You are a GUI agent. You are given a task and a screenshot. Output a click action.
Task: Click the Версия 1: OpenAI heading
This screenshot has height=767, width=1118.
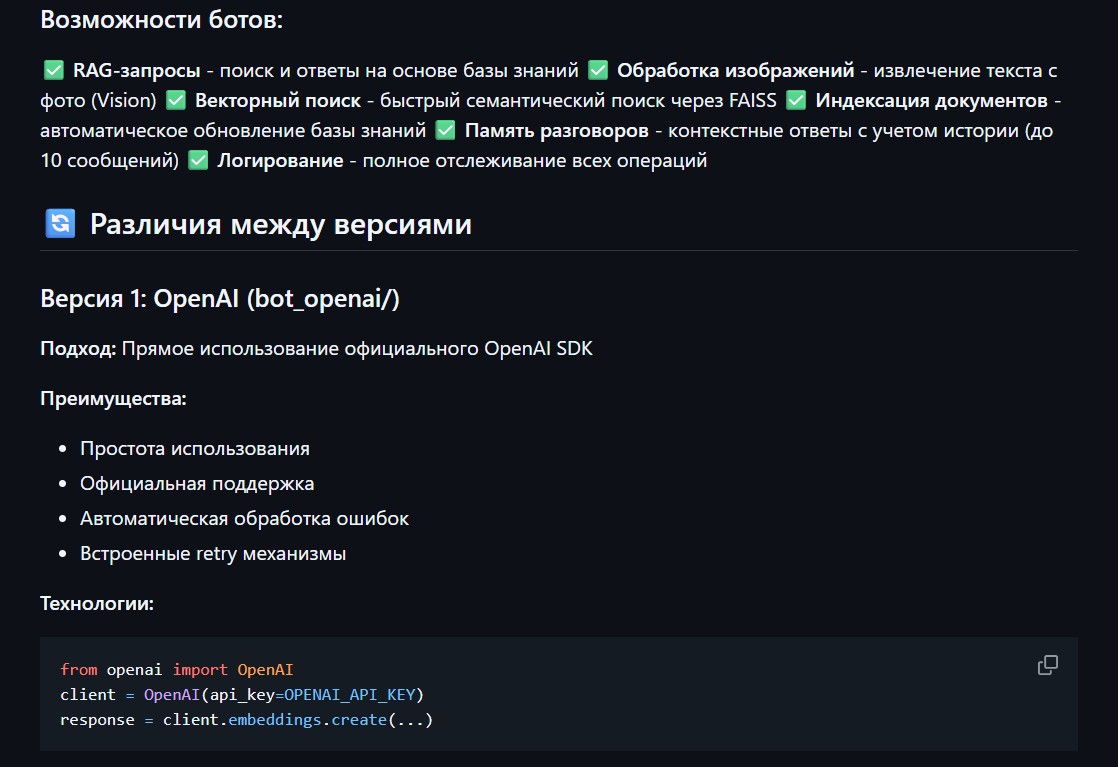tap(220, 299)
